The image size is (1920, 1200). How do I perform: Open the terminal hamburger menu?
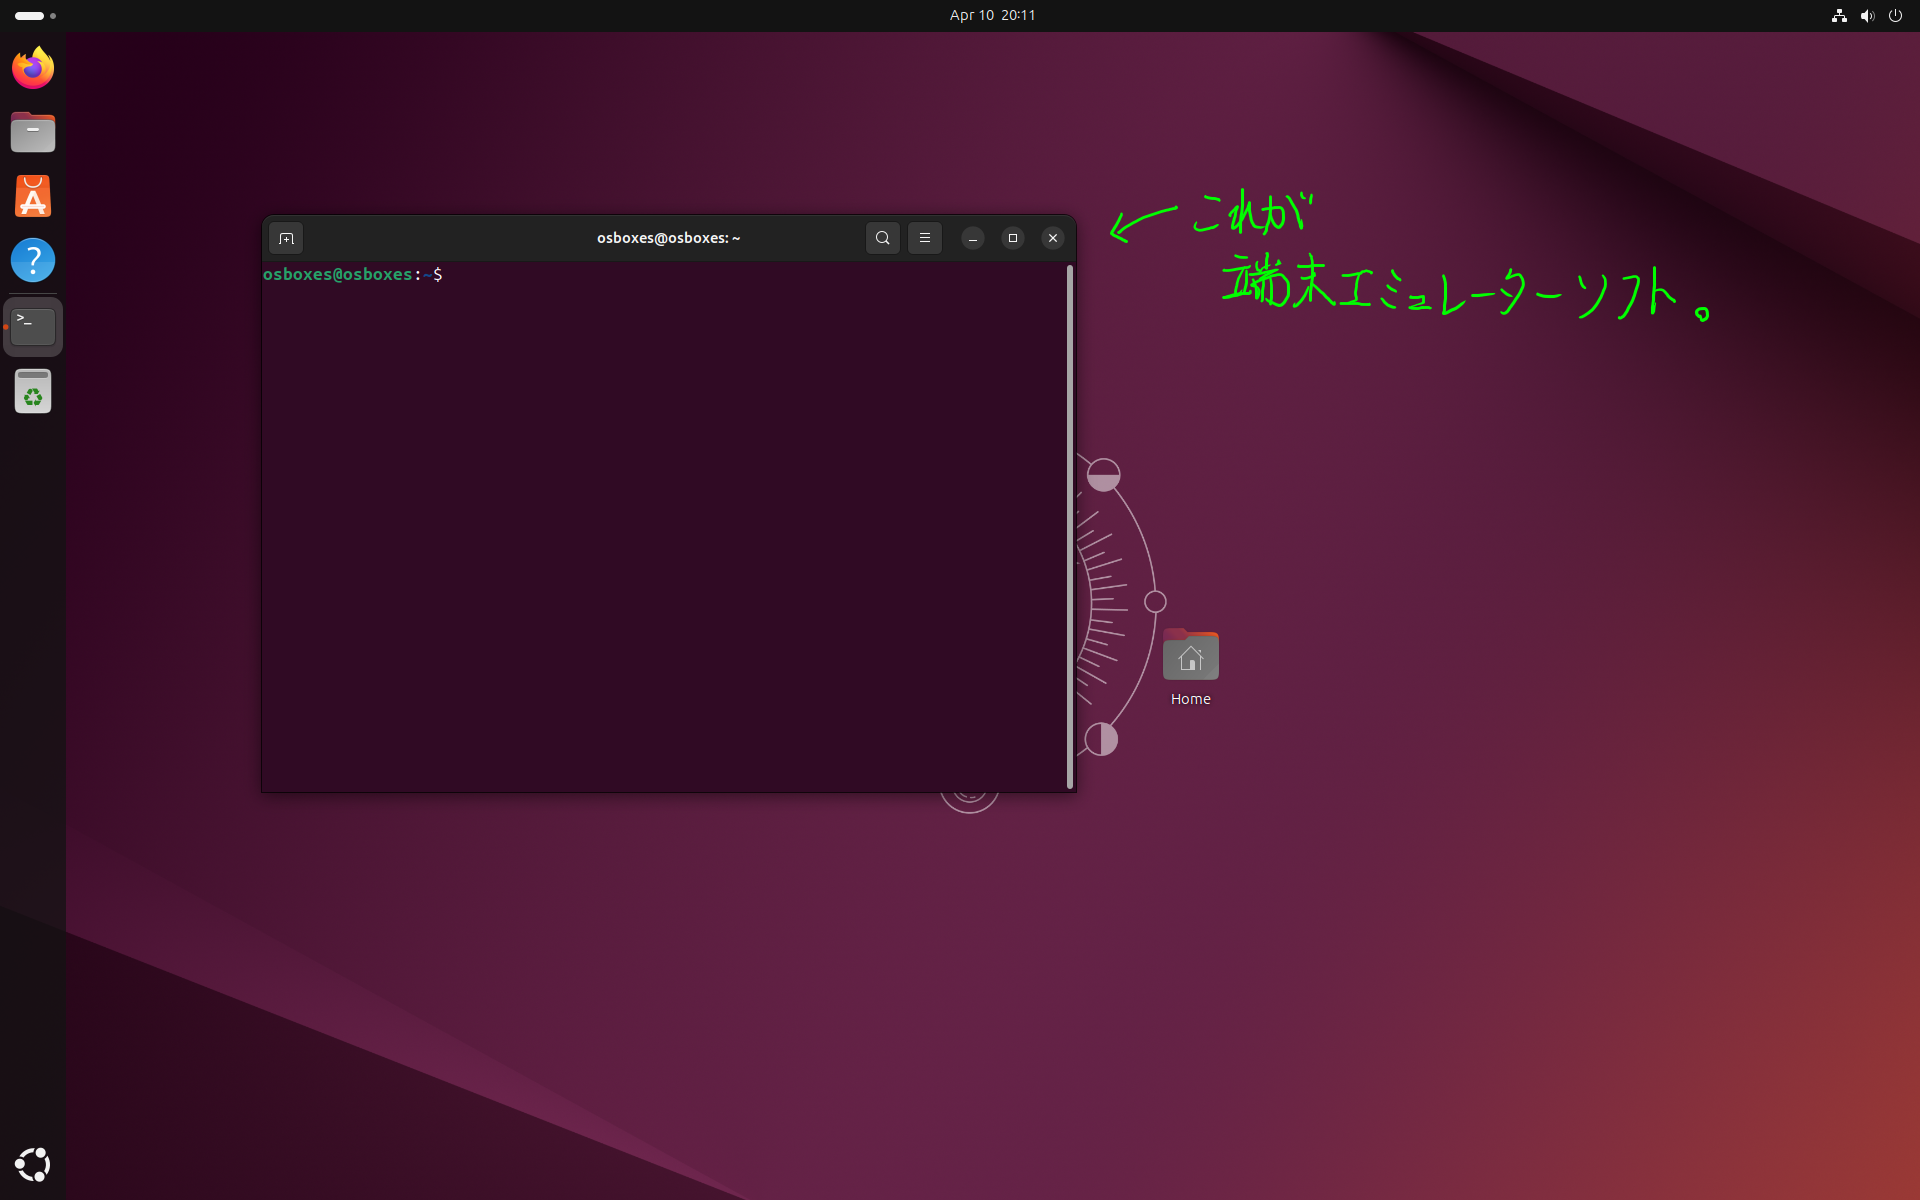click(925, 238)
